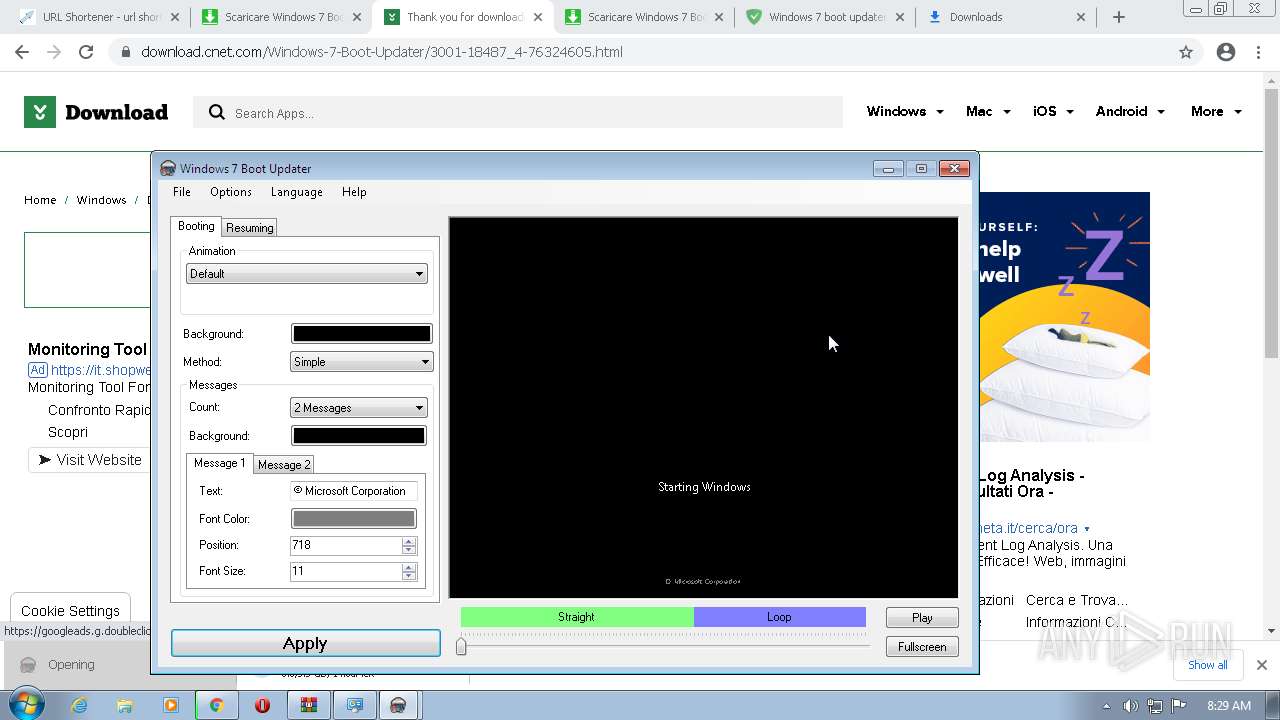Launch Internet Explorer from the taskbar
1280x720 pixels.
pos(79,705)
